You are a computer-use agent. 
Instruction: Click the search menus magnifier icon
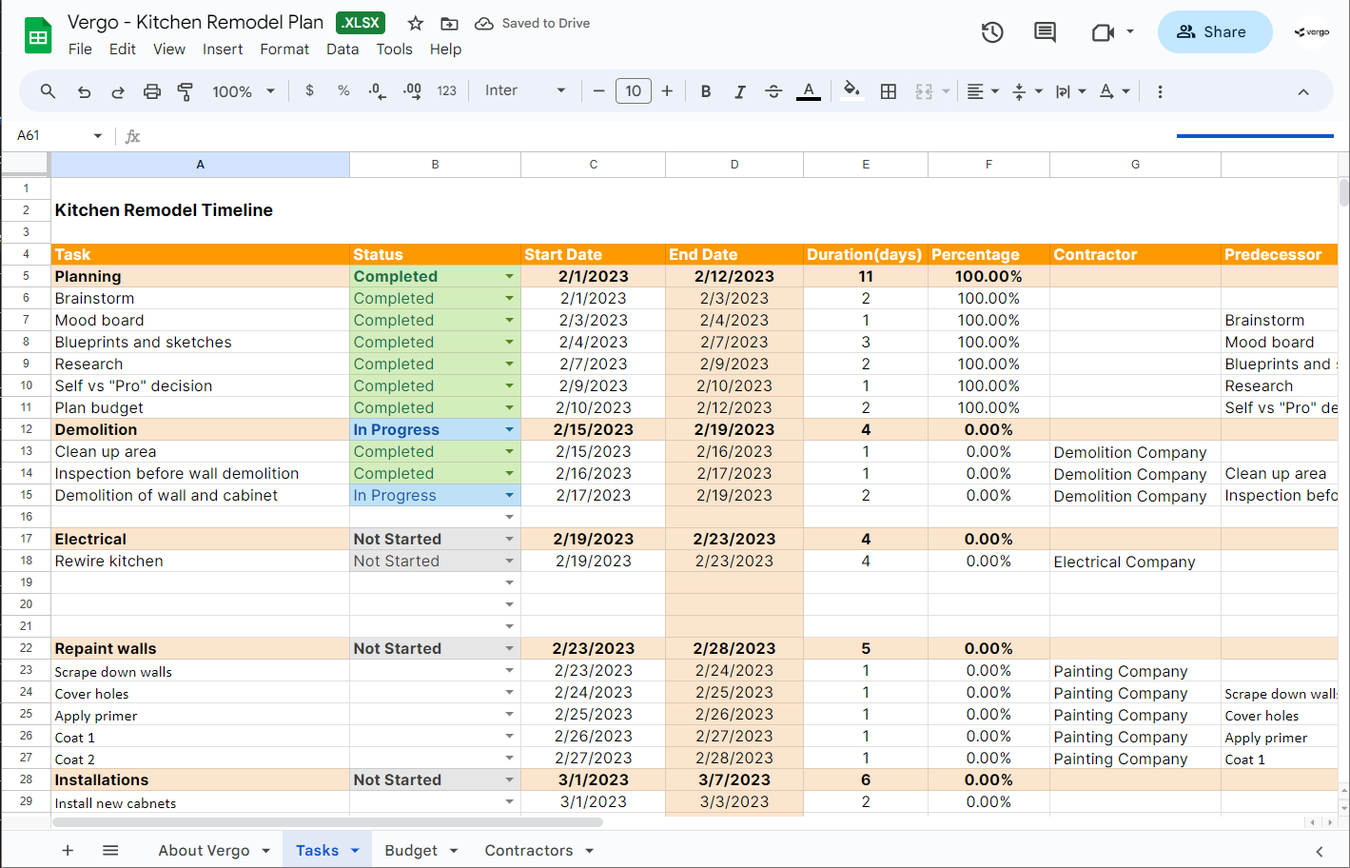coord(48,91)
